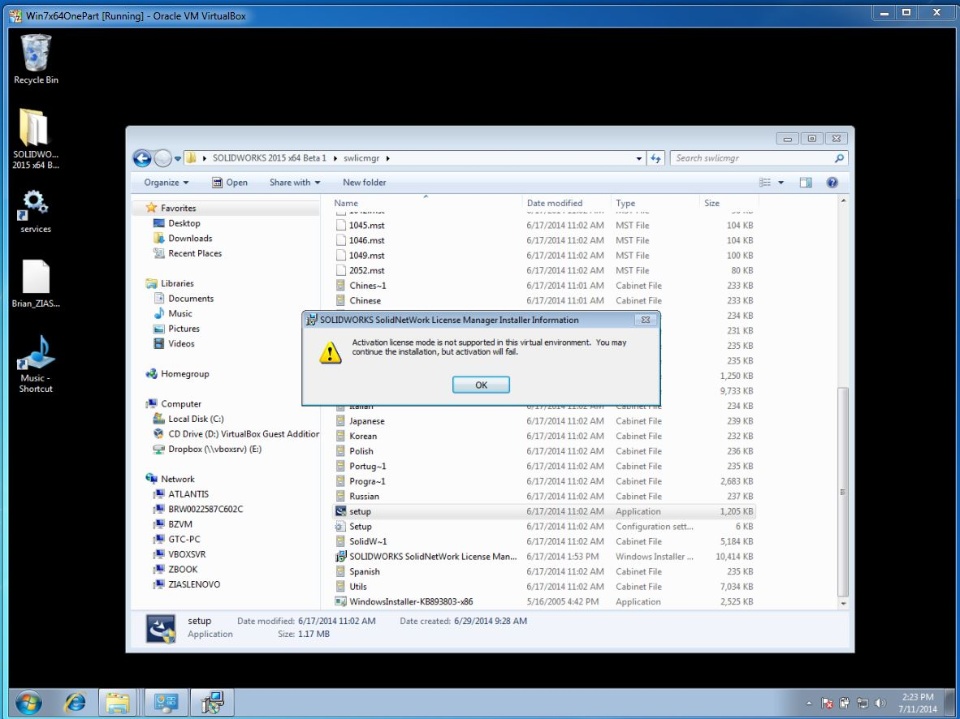
Task: Open the Organize menu
Action: click(x=166, y=183)
